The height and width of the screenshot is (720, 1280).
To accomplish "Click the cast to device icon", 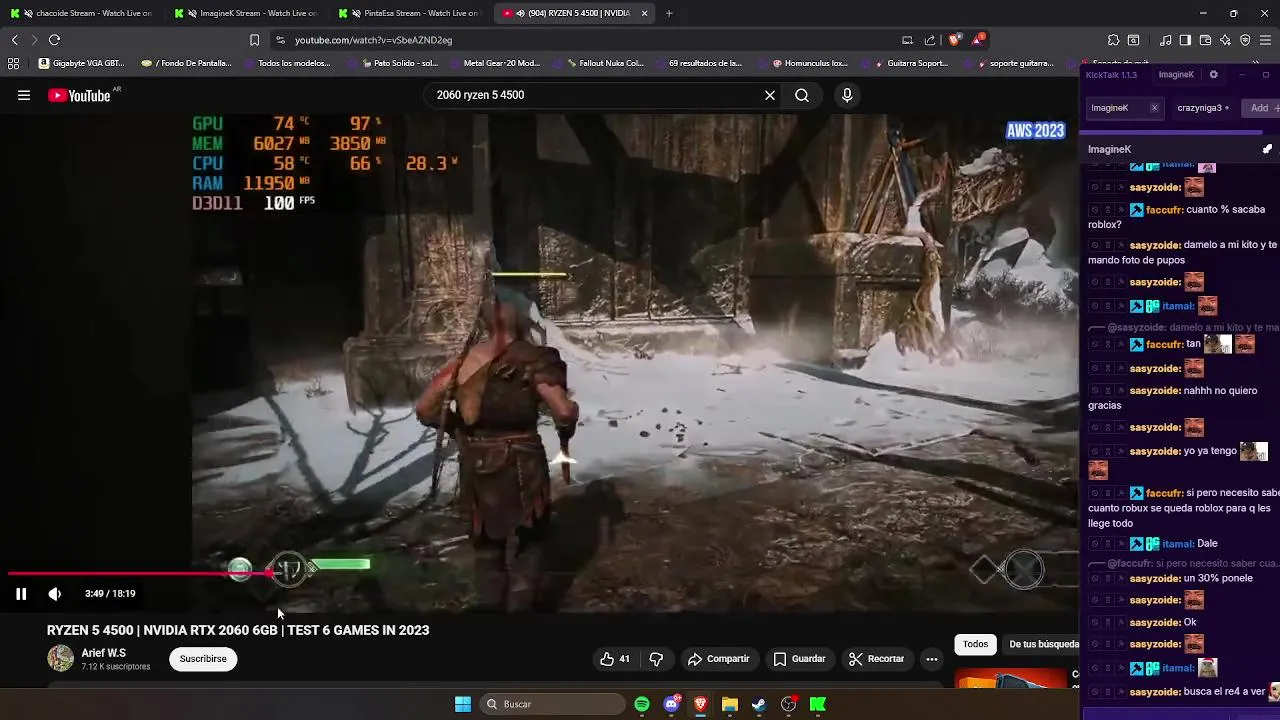I will pos(907,40).
